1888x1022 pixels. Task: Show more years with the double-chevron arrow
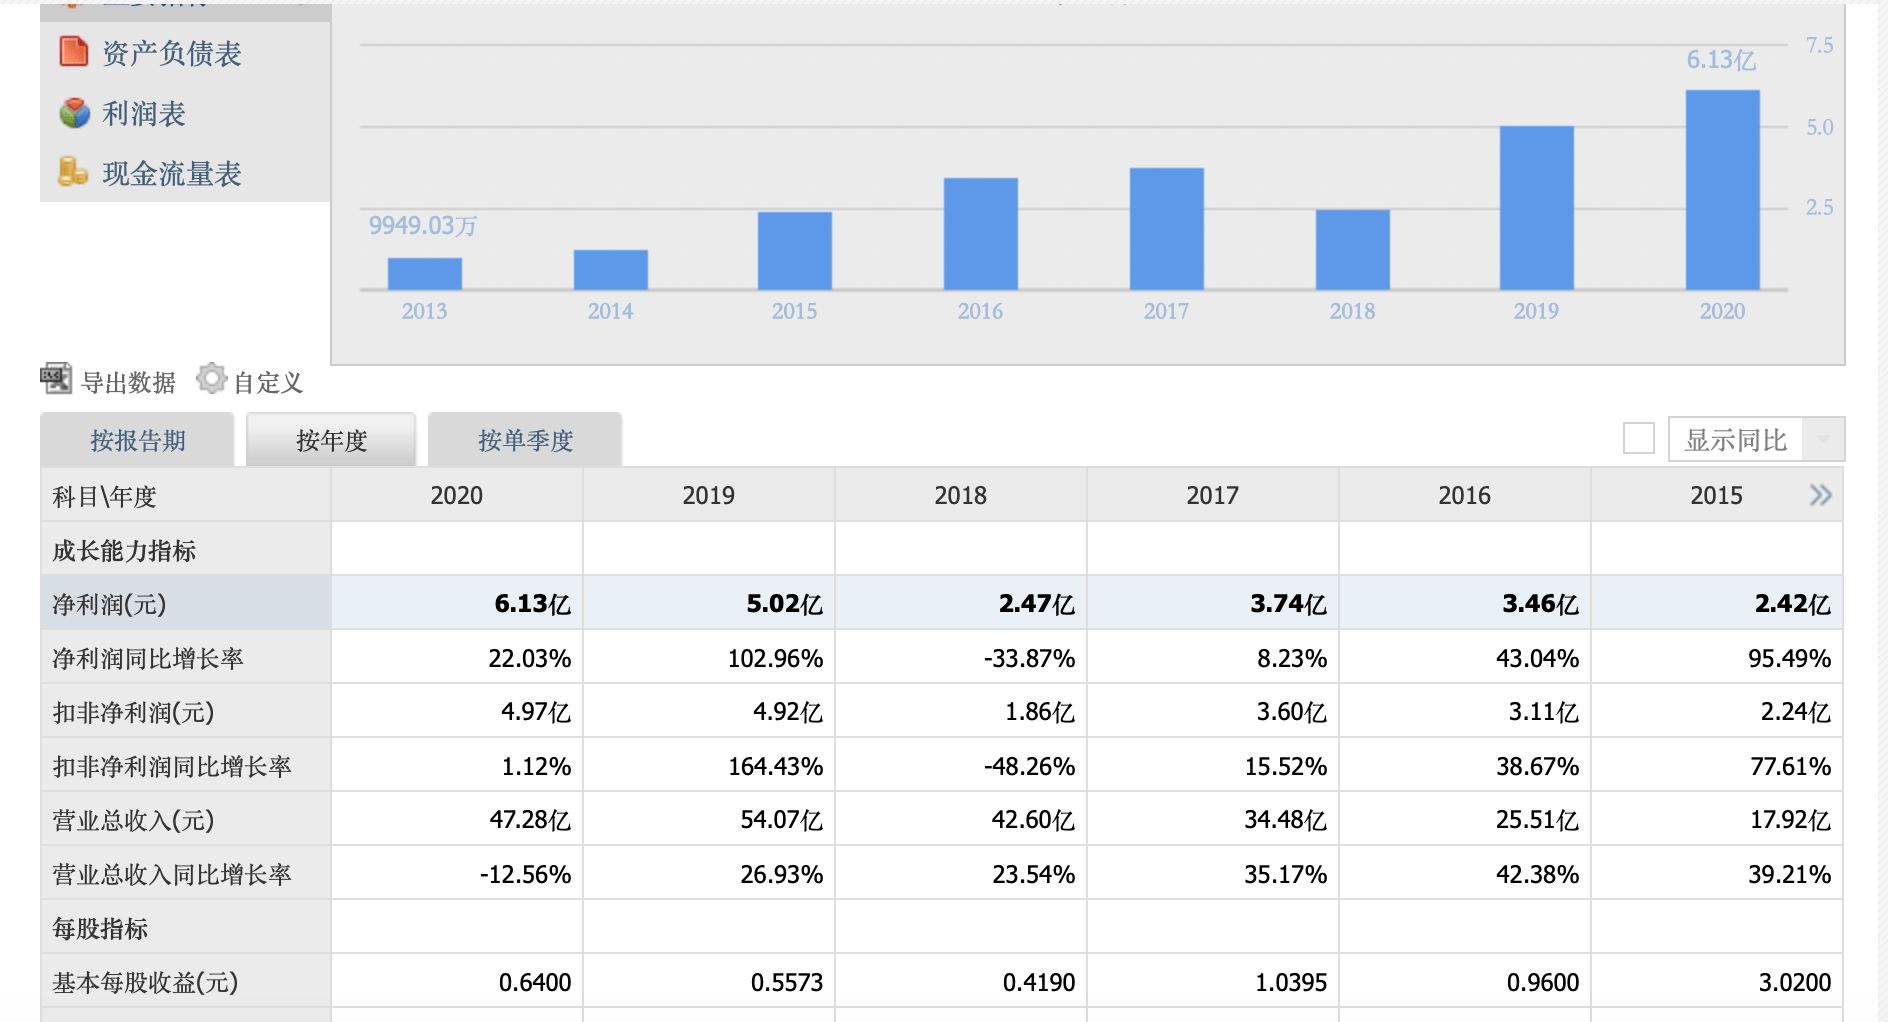click(1821, 495)
